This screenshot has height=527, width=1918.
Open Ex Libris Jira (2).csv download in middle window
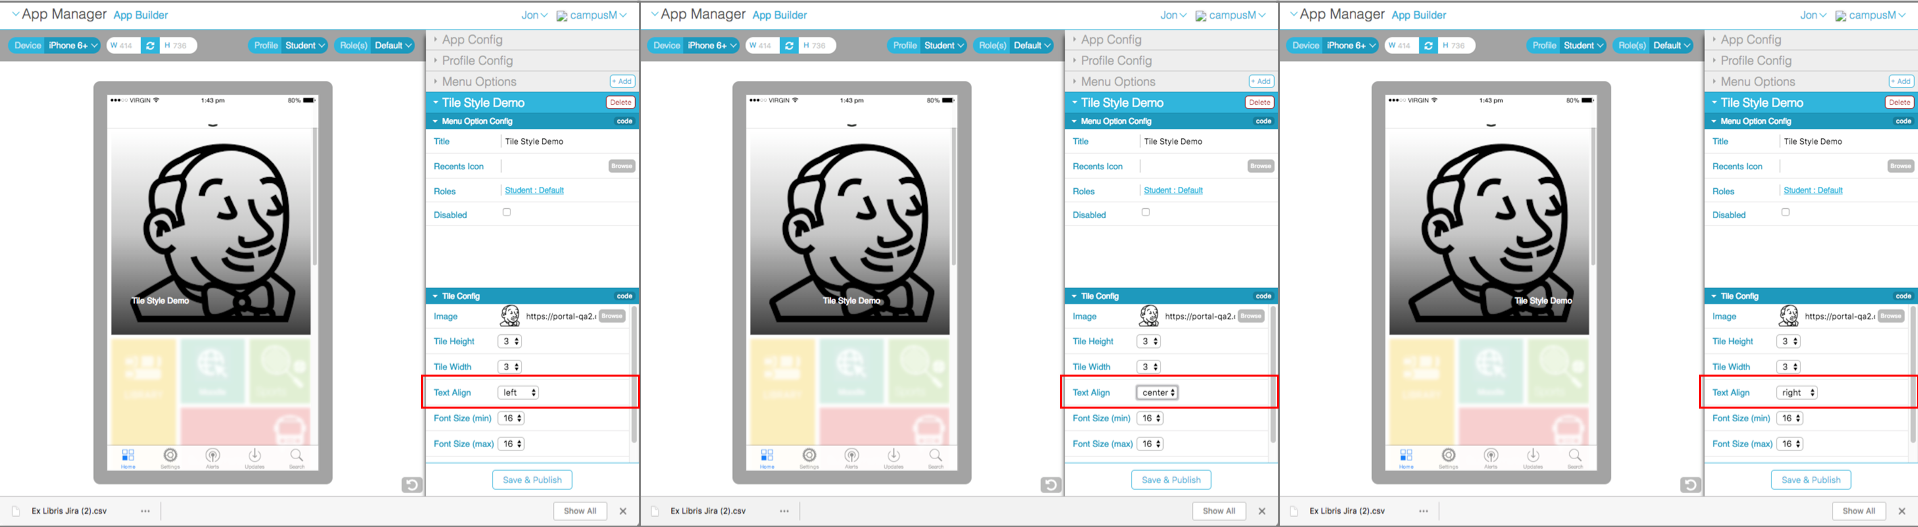click(x=708, y=511)
